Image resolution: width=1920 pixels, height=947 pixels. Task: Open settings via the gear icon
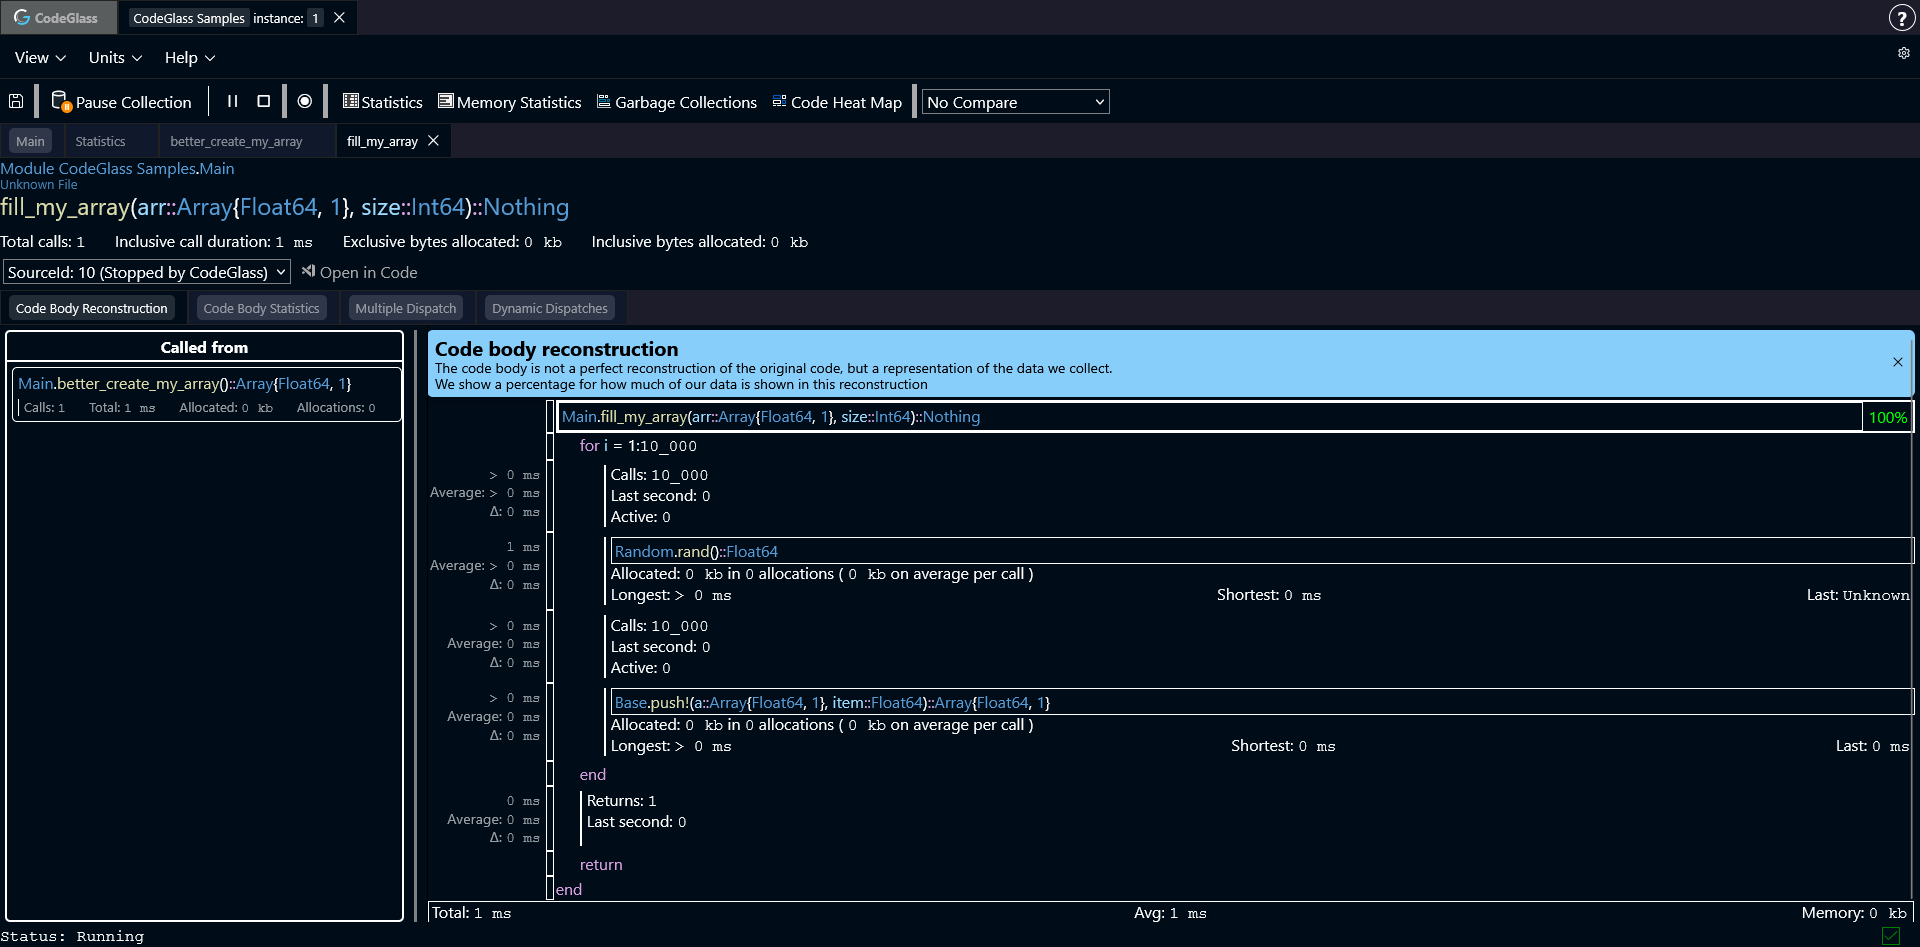pos(1903,54)
